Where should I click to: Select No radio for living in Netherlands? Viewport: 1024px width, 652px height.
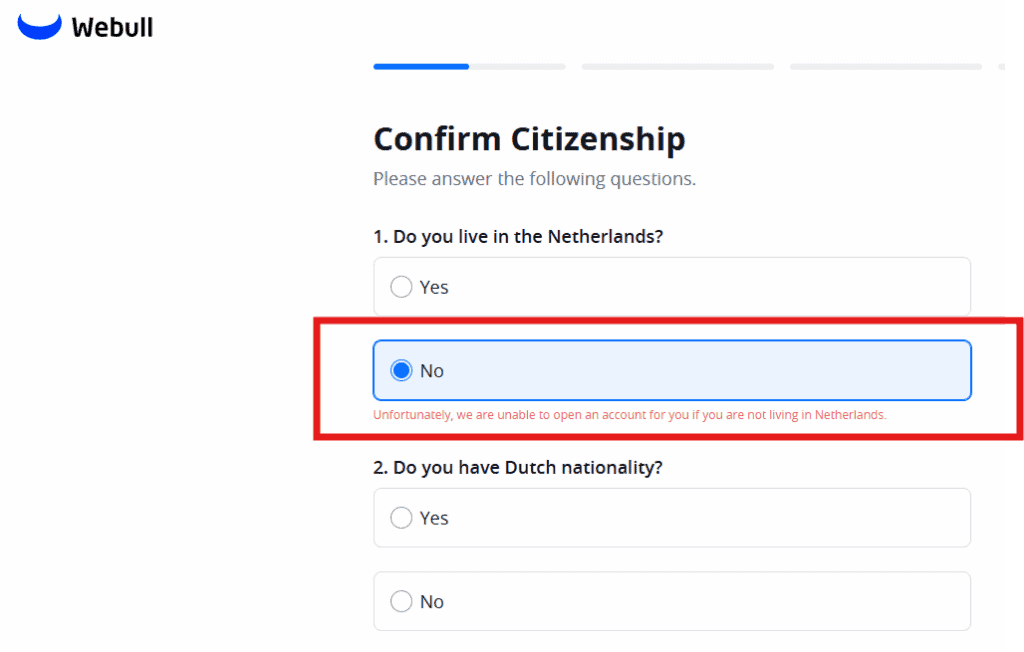tap(401, 370)
